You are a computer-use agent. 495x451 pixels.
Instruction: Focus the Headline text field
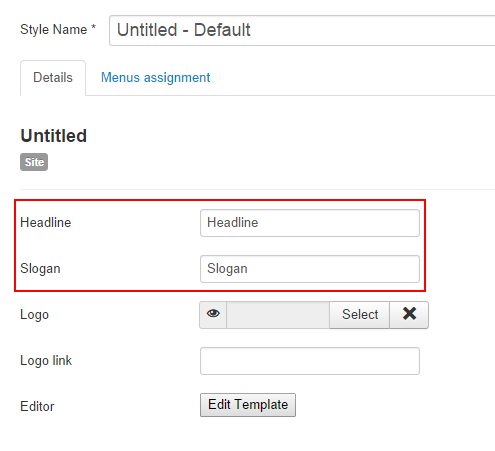pos(310,223)
